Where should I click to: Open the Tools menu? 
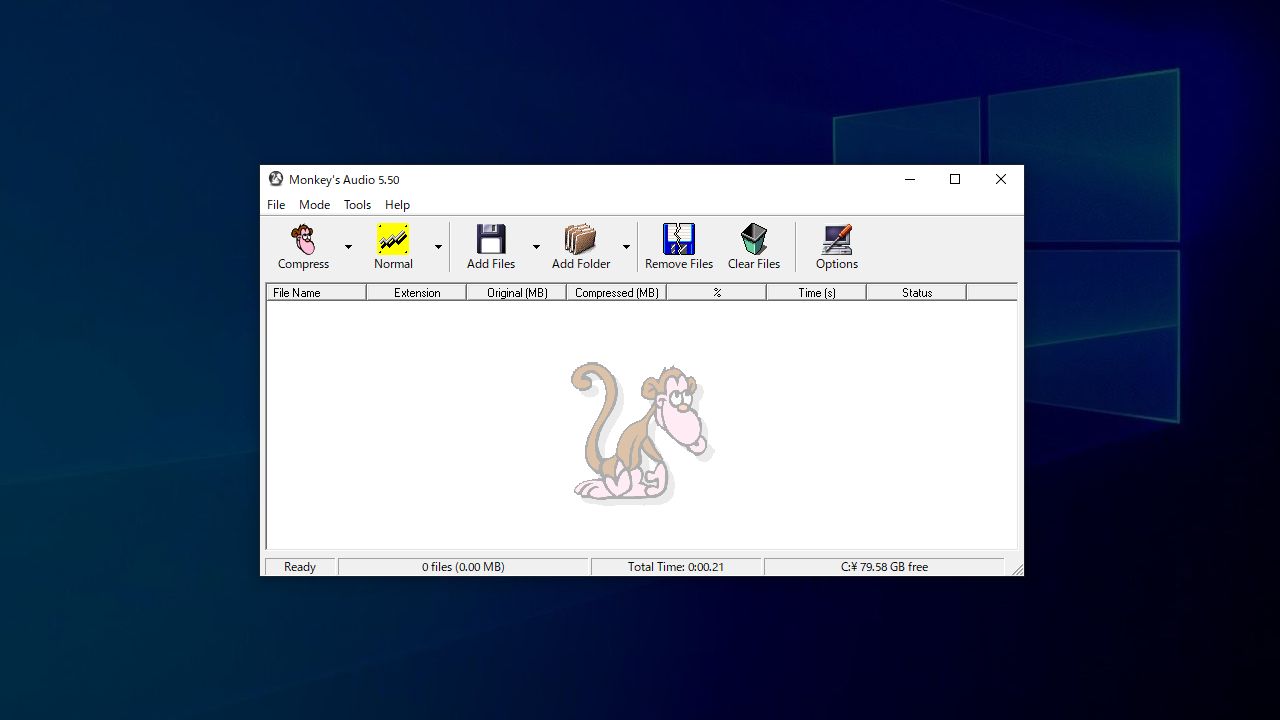[357, 205]
